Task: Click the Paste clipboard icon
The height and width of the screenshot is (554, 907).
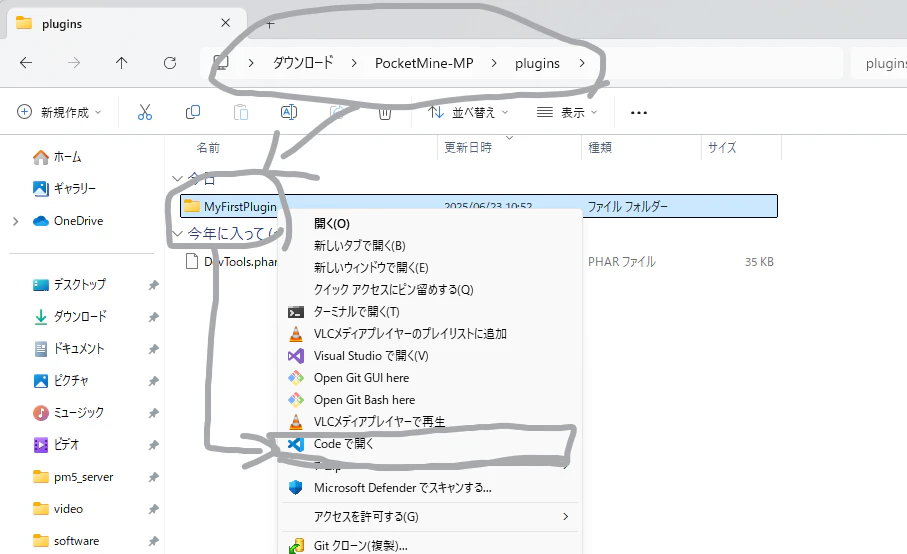Action: pos(241,112)
